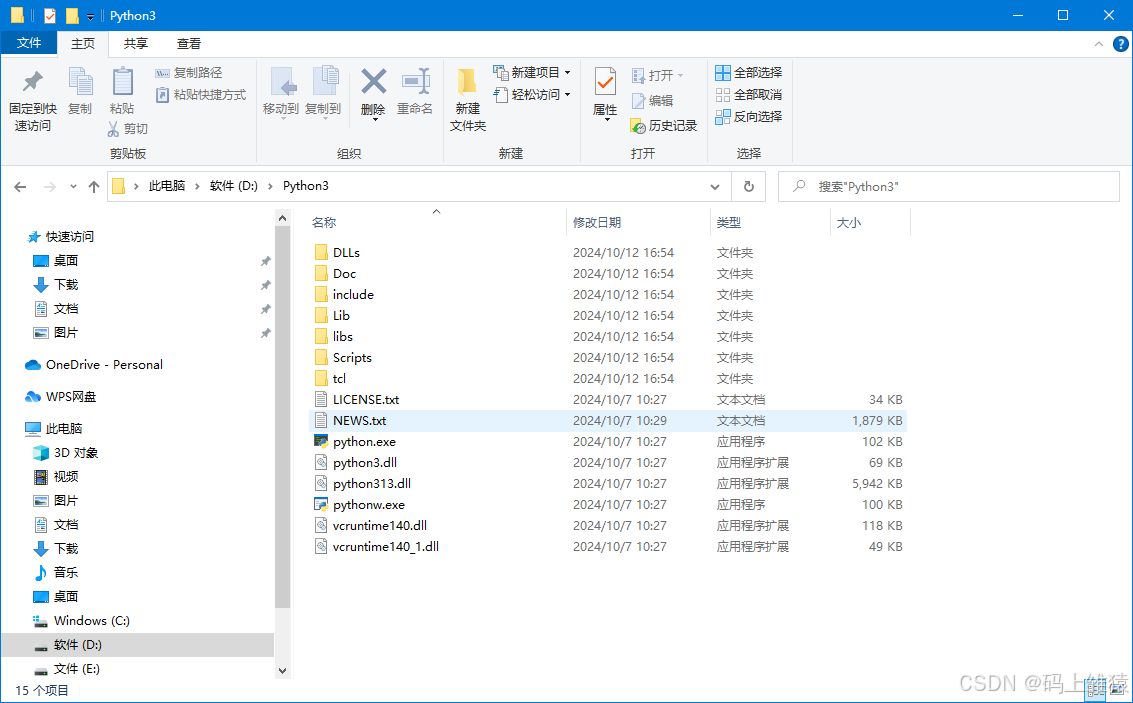
Task: Click Invert selection (反向选择)
Action: coord(749,116)
